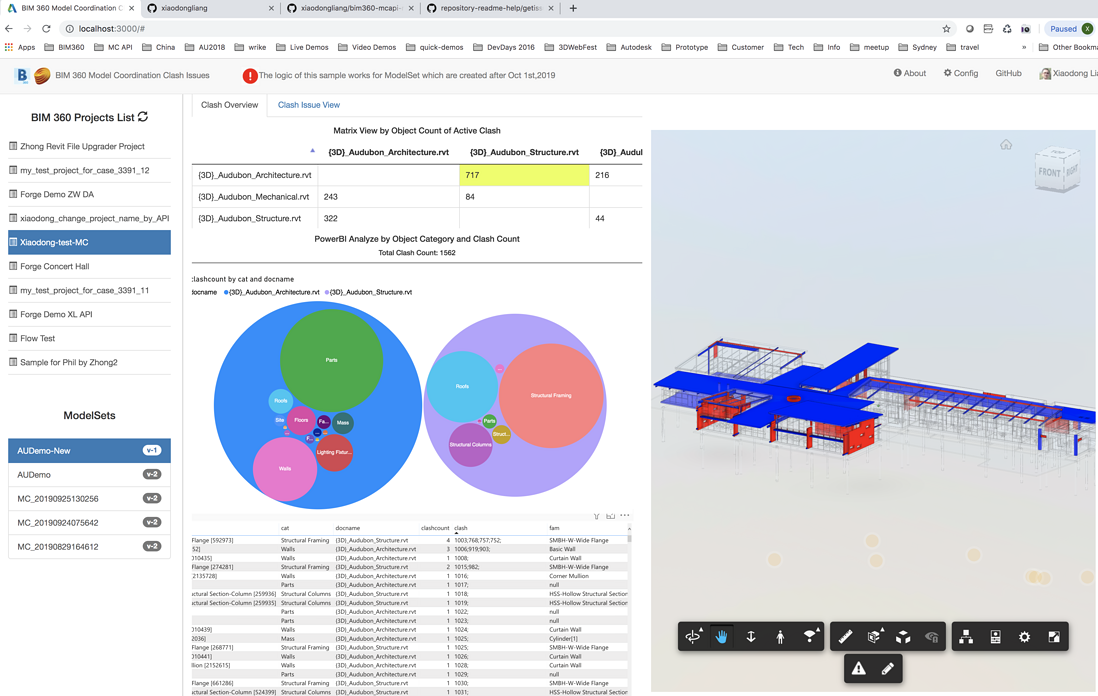Viewport: 1098px width, 696px height.
Task: Select Zhong Revit File Upgrader Project
Action: tap(90, 146)
